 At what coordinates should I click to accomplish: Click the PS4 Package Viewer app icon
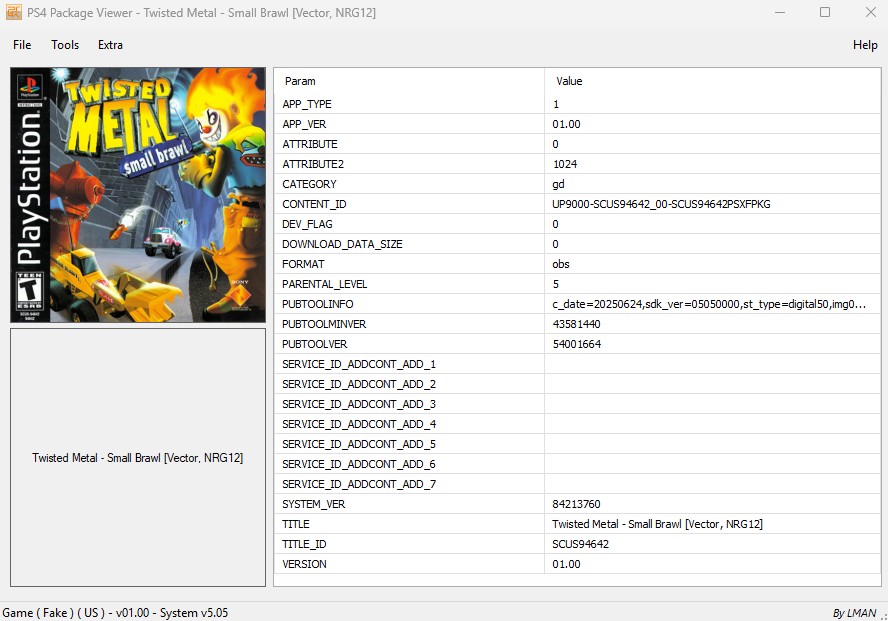coord(14,12)
